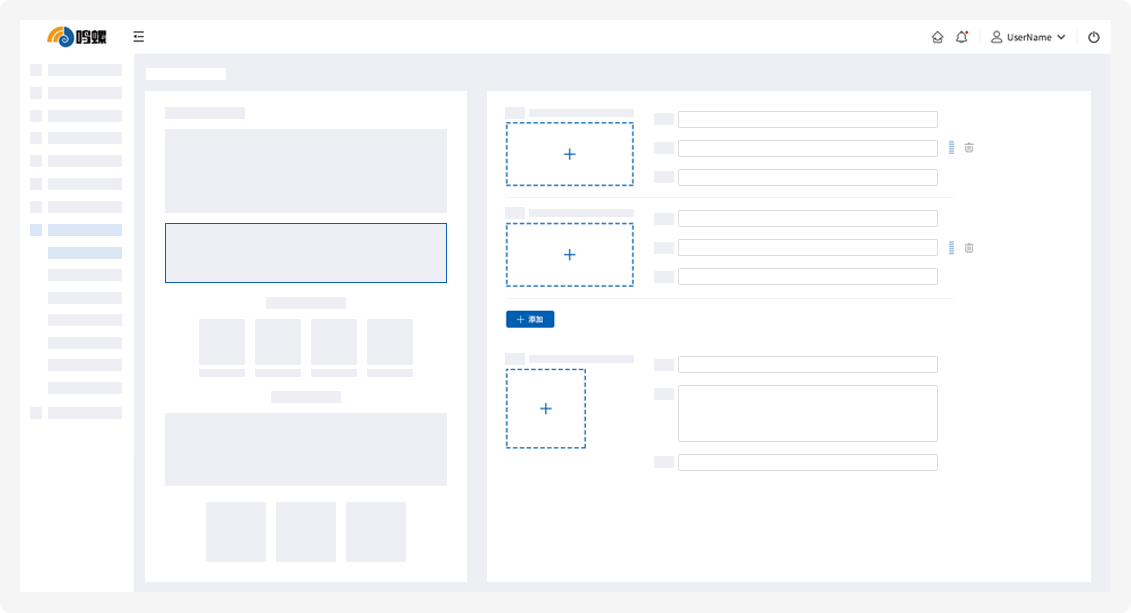Click the power logout icon
Image resolution: width=1131 pixels, height=613 pixels.
point(1093,37)
